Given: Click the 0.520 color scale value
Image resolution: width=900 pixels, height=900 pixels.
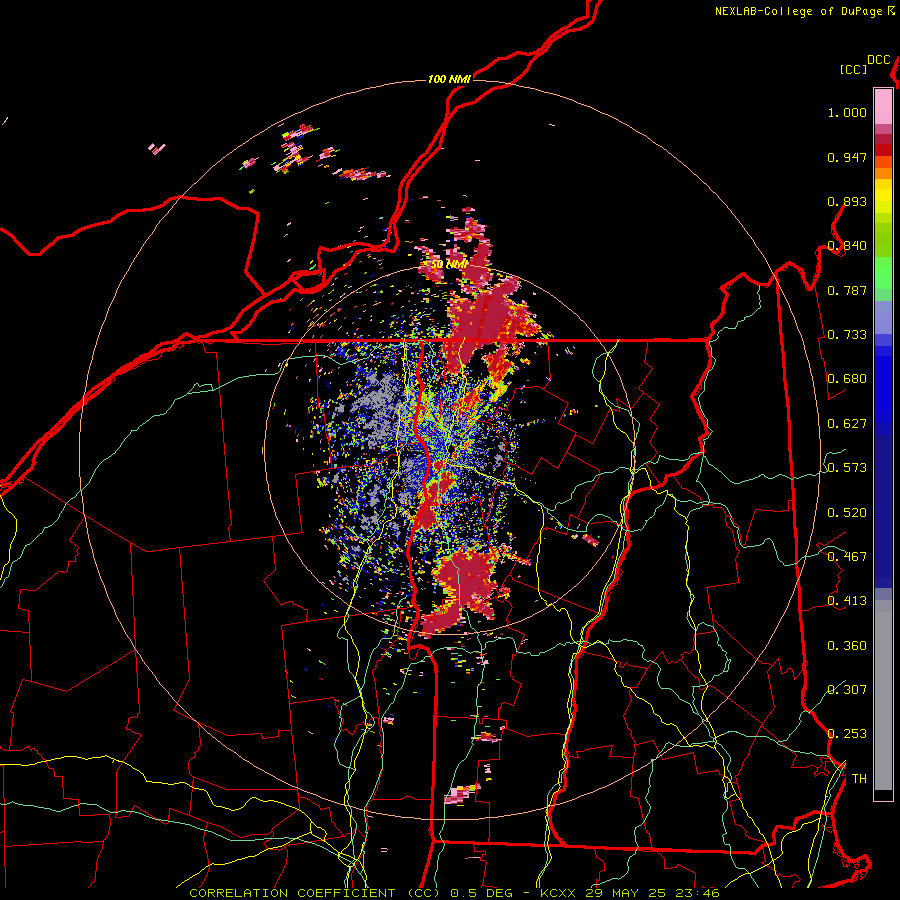Looking at the screenshot, I should tap(847, 513).
